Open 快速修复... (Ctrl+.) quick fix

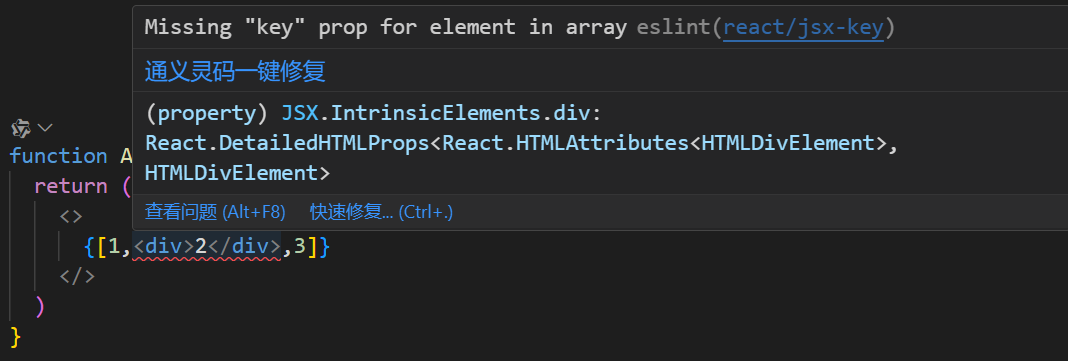[x=381, y=212]
